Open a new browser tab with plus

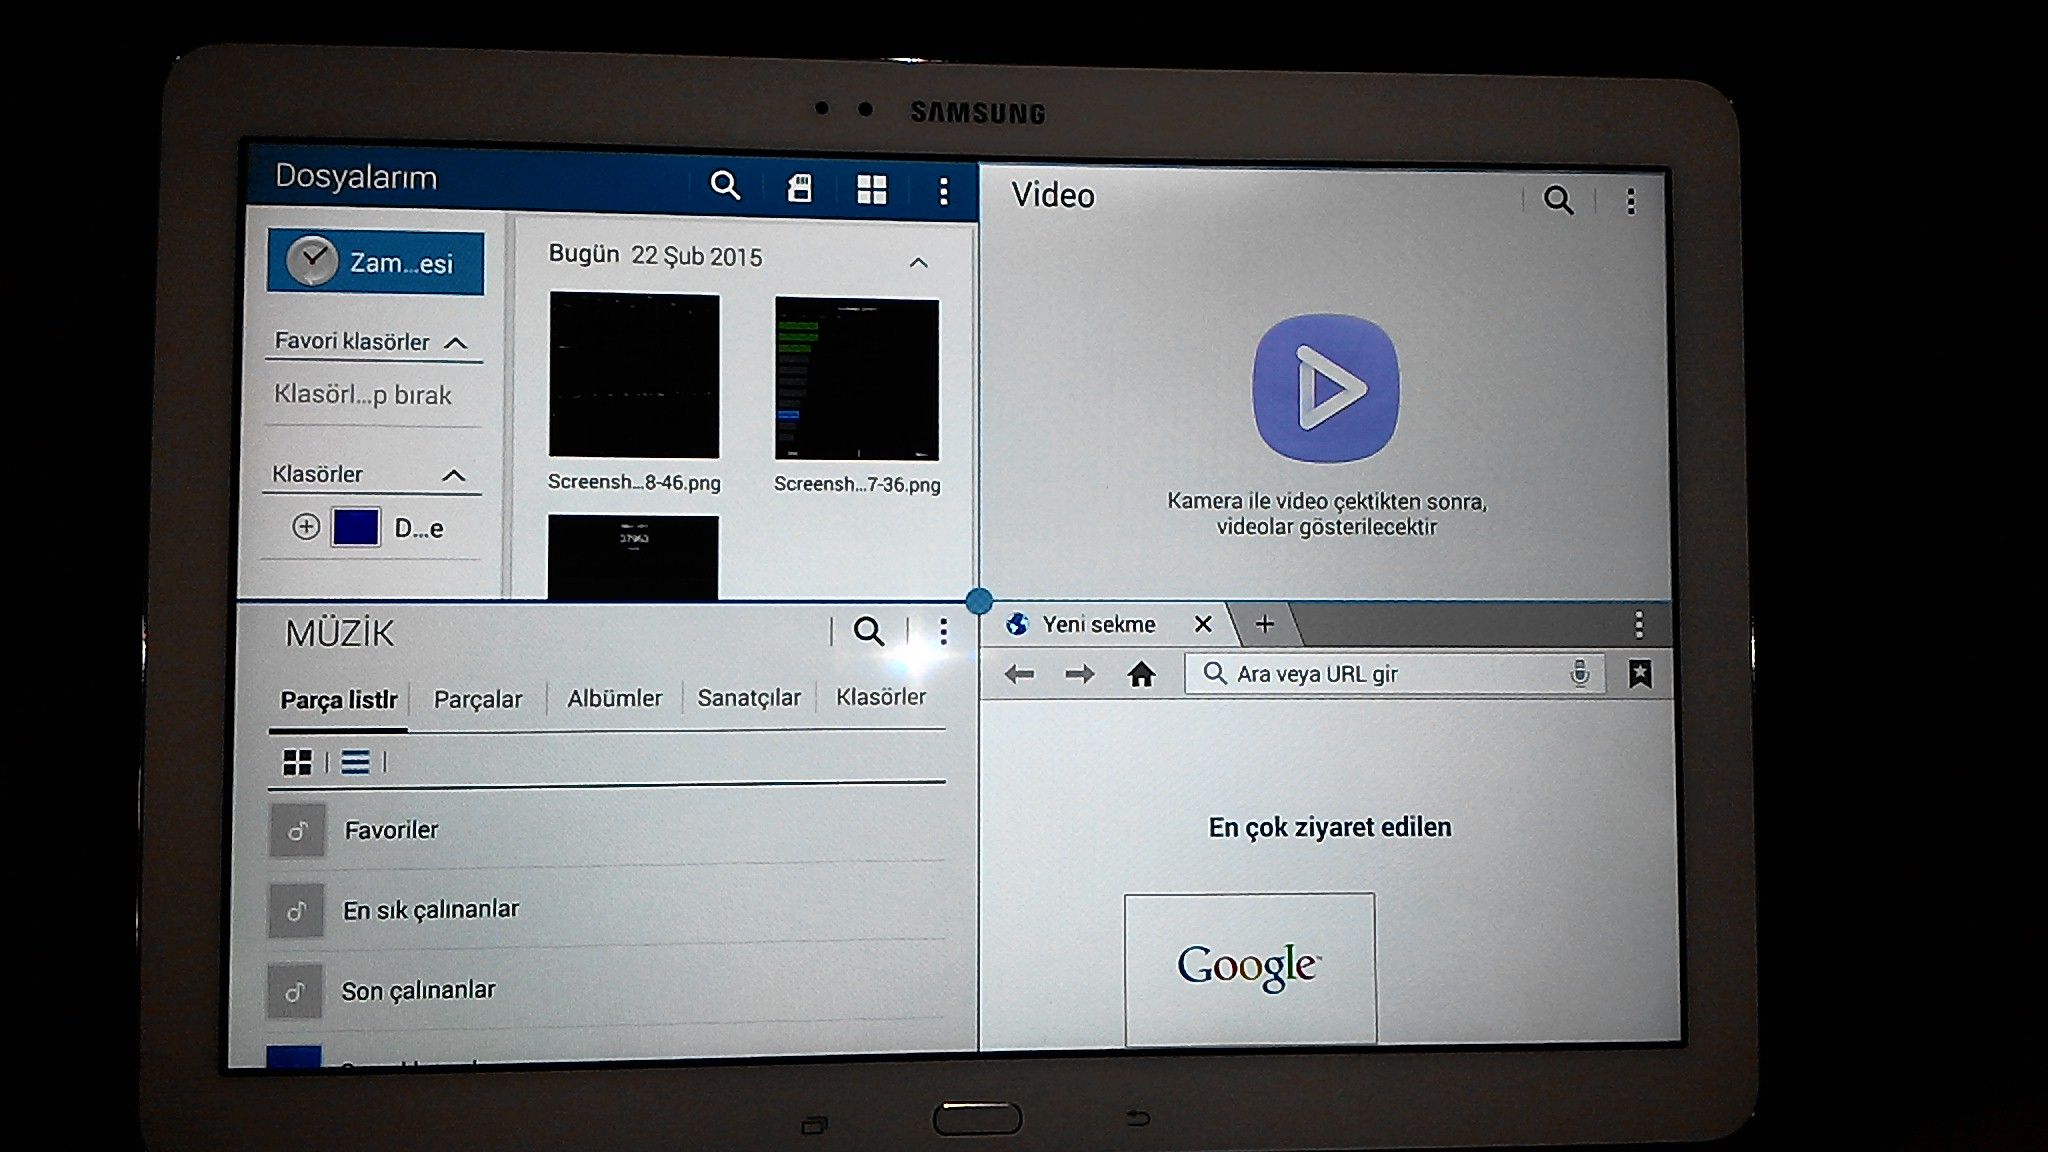tap(1264, 625)
